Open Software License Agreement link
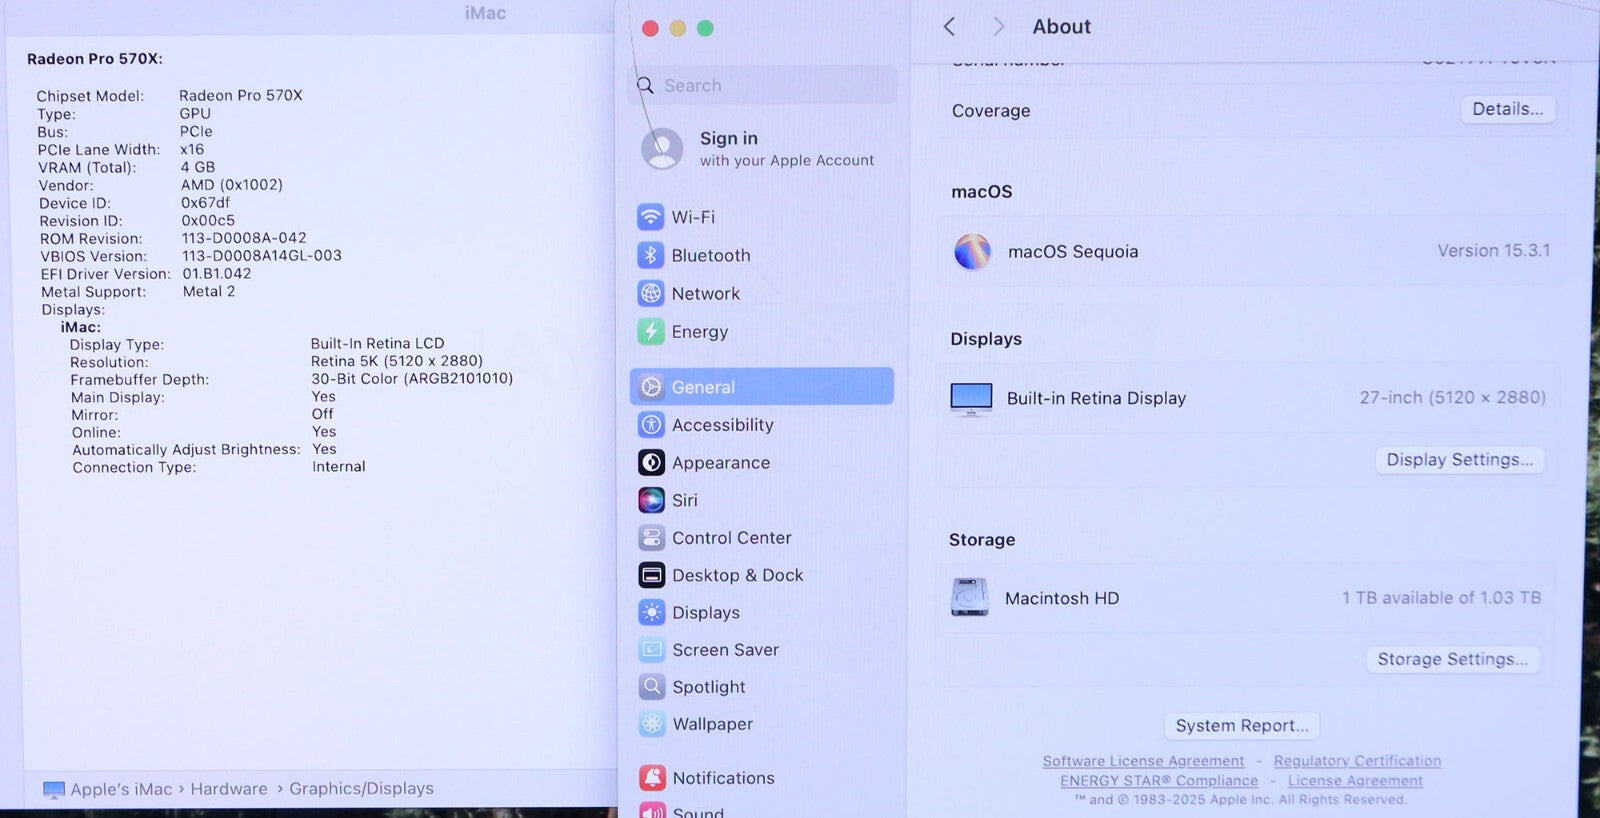 1143,761
